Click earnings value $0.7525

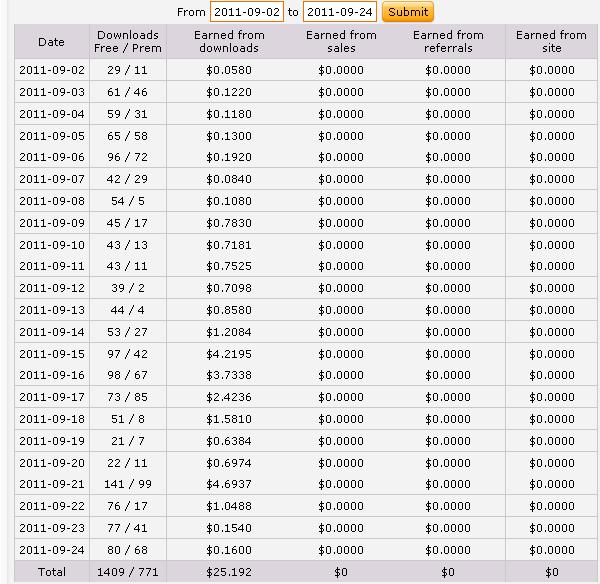[229, 266]
